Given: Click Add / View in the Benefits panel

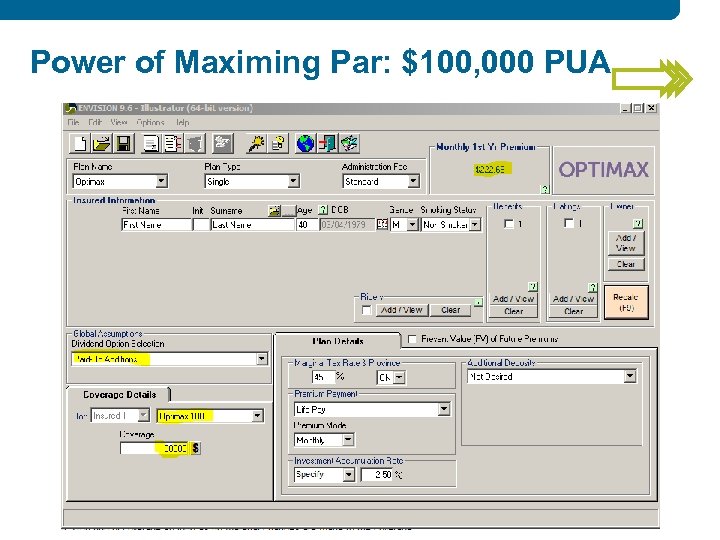Looking at the screenshot, I should point(513,299).
